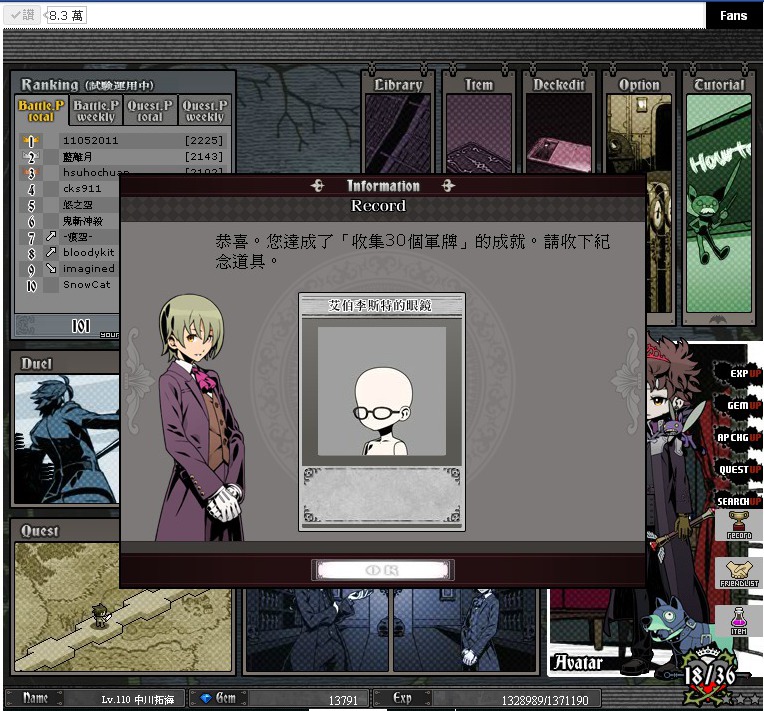764x711 pixels.
Task: Click the 101 your rank indicator
Action: tap(80, 326)
